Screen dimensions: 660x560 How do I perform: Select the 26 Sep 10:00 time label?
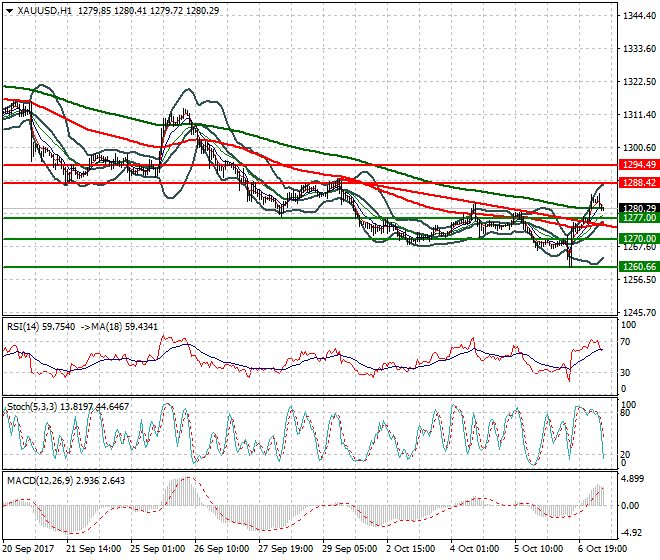pos(222,549)
